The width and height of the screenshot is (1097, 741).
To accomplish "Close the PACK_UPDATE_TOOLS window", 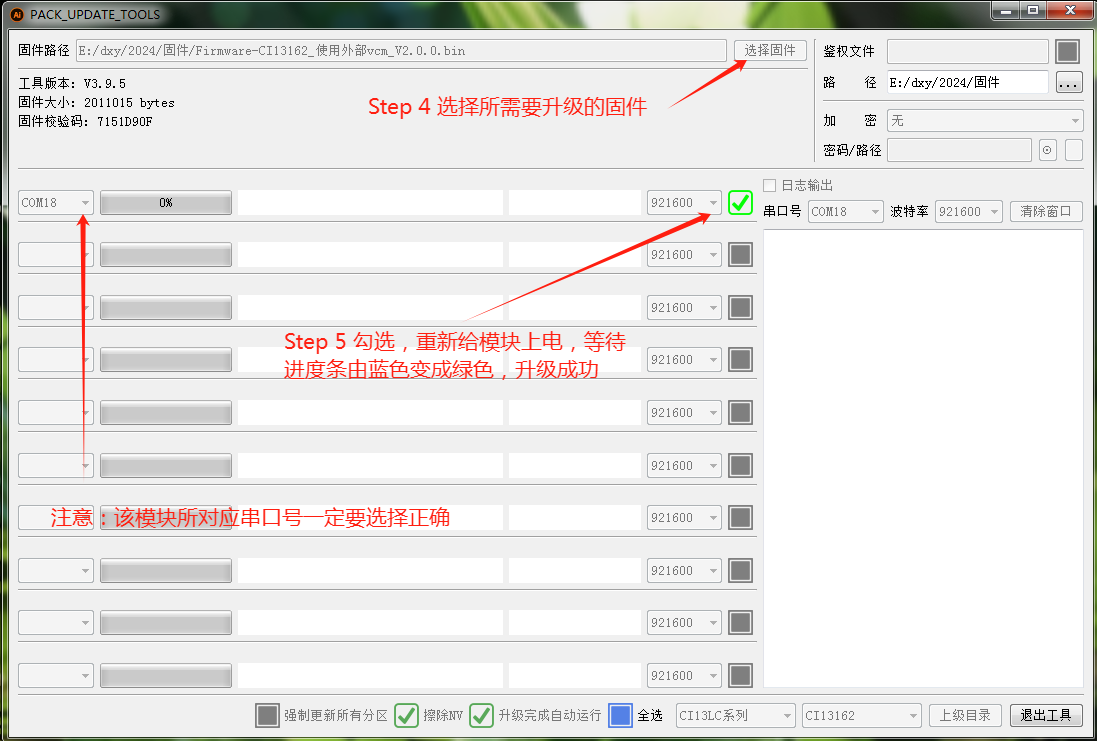I will click(x=1070, y=10).
